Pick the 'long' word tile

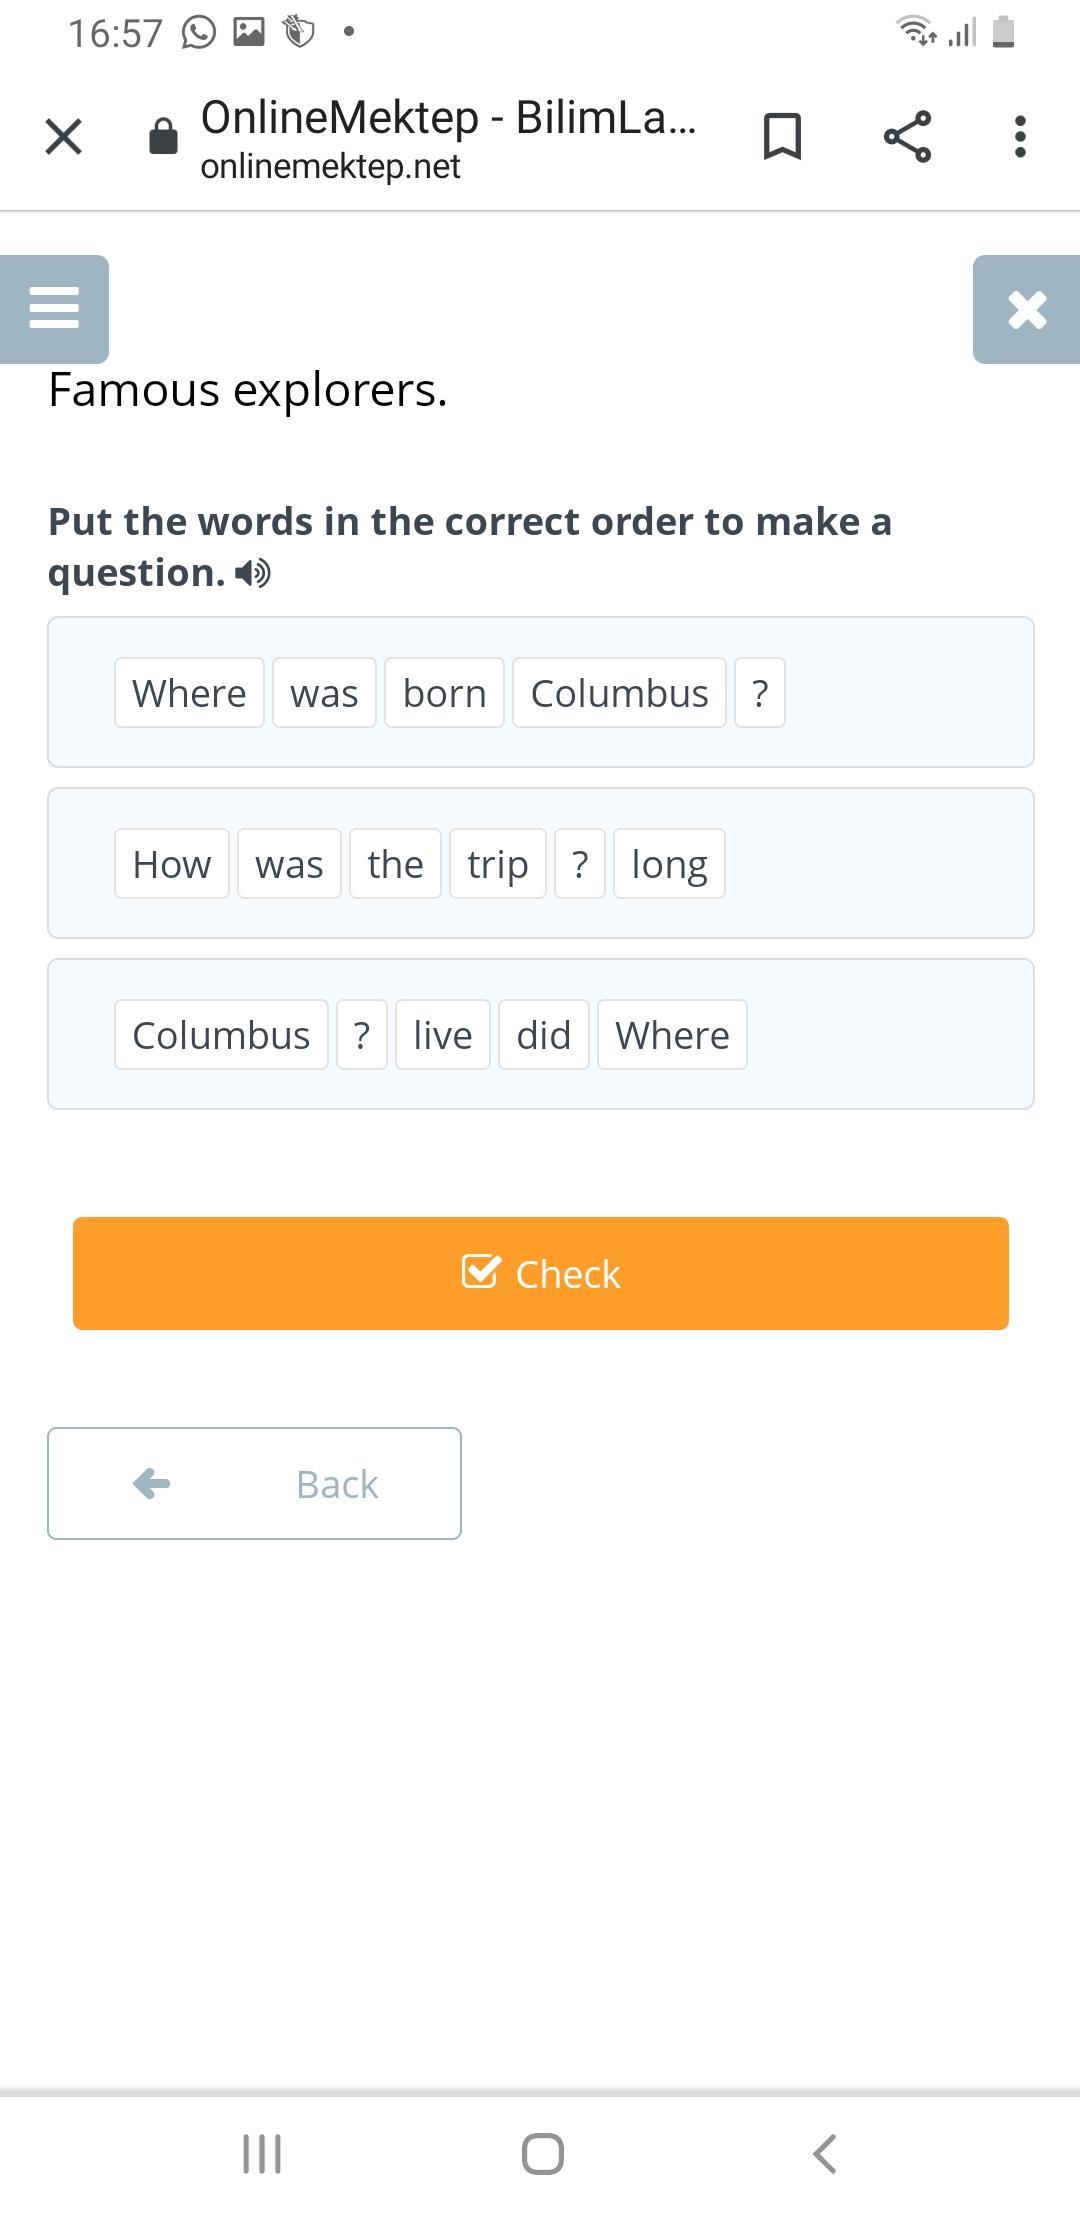click(x=669, y=864)
